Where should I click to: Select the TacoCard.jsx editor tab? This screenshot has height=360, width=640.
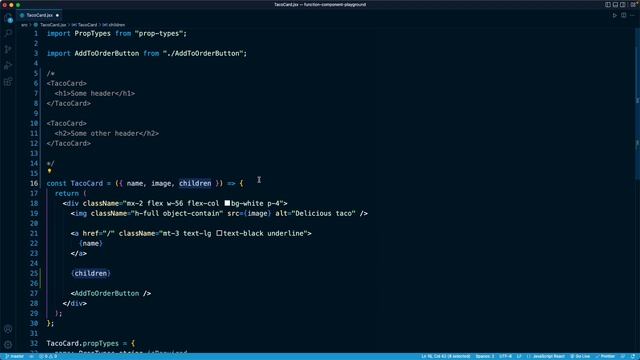pyautogui.click(x=40, y=16)
